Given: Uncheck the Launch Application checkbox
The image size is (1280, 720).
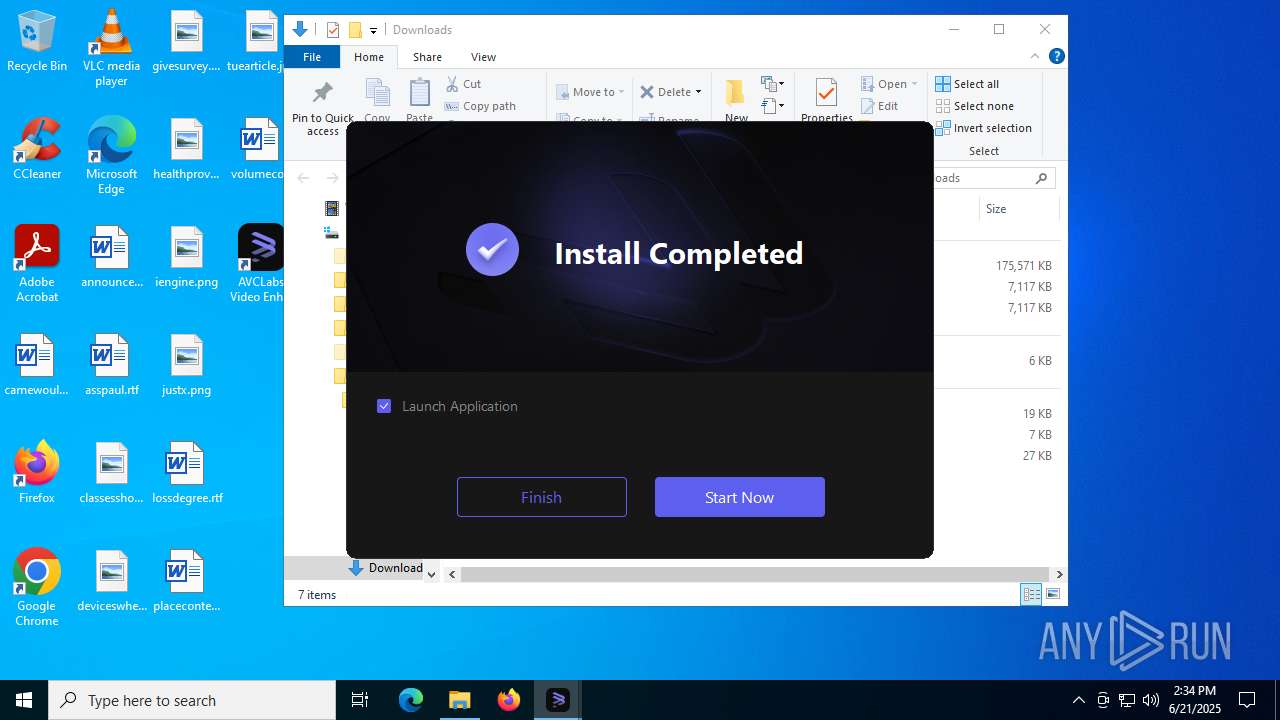Looking at the screenshot, I should click(x=384, y=406).
